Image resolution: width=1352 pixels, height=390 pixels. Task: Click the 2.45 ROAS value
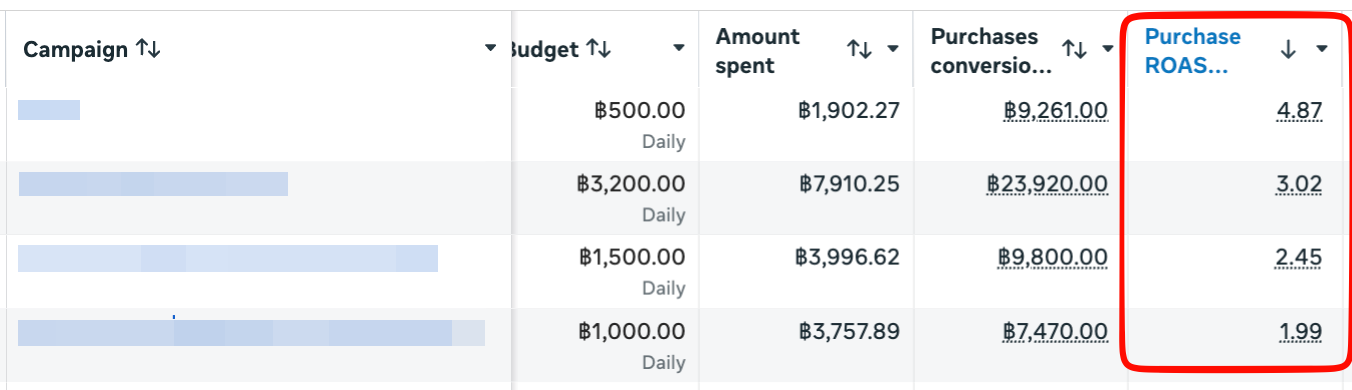1299,257
